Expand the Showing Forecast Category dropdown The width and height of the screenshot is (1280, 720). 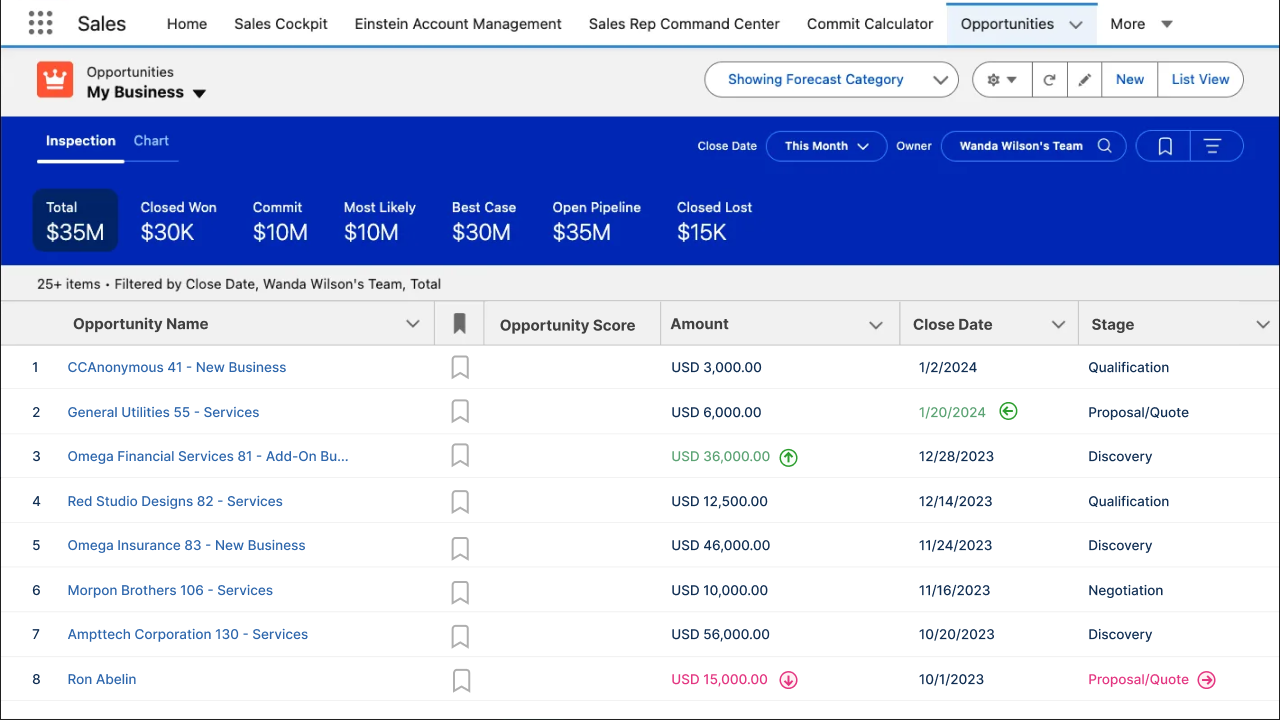tap(830, 80)
